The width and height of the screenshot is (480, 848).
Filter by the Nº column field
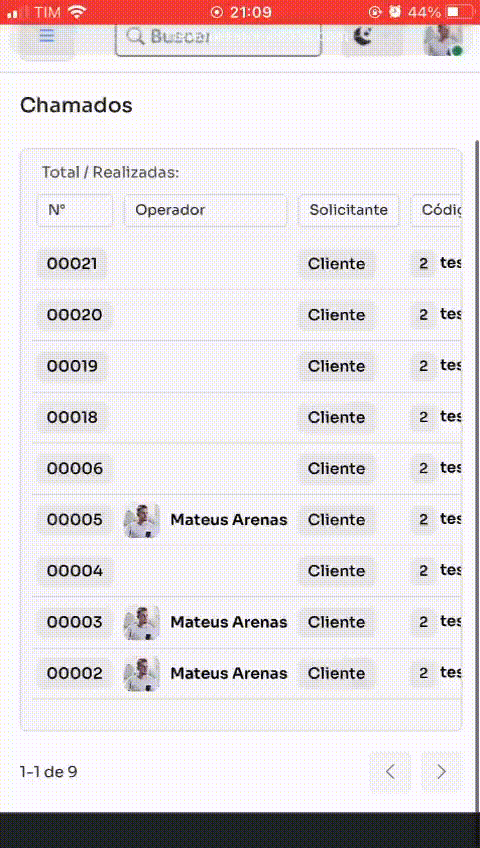75,210
